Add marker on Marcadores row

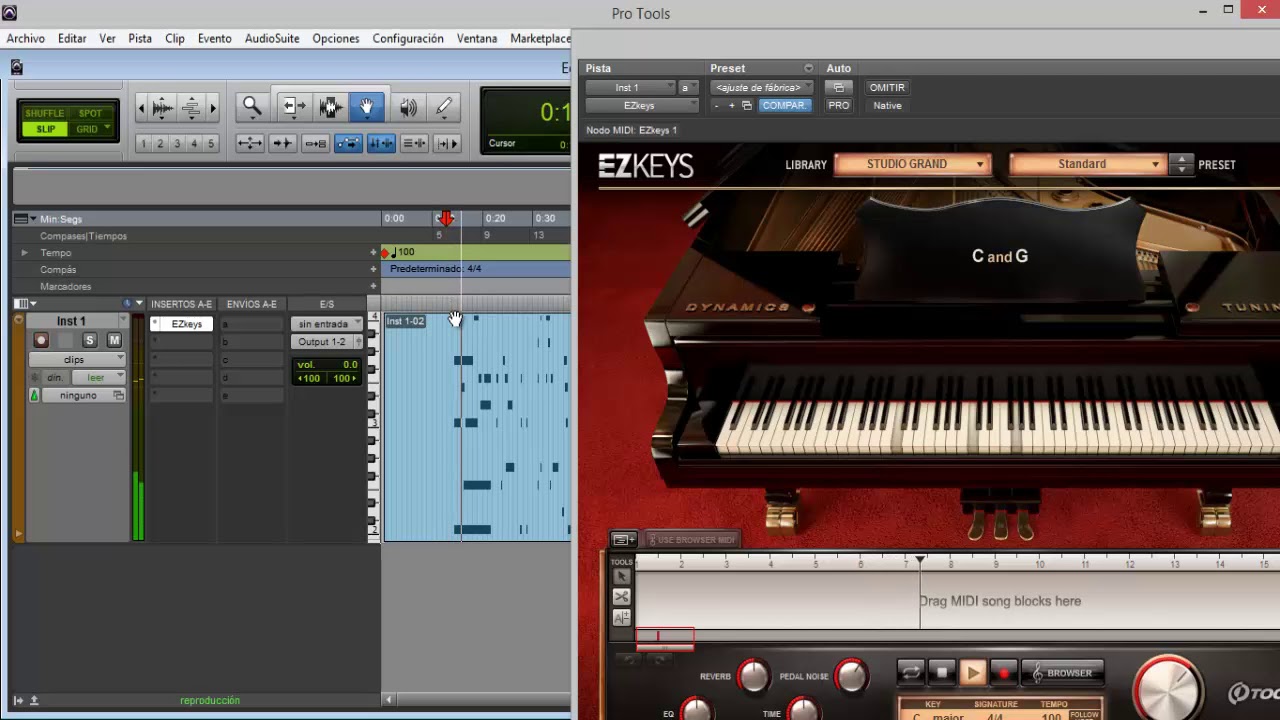(x=374, y=287)
